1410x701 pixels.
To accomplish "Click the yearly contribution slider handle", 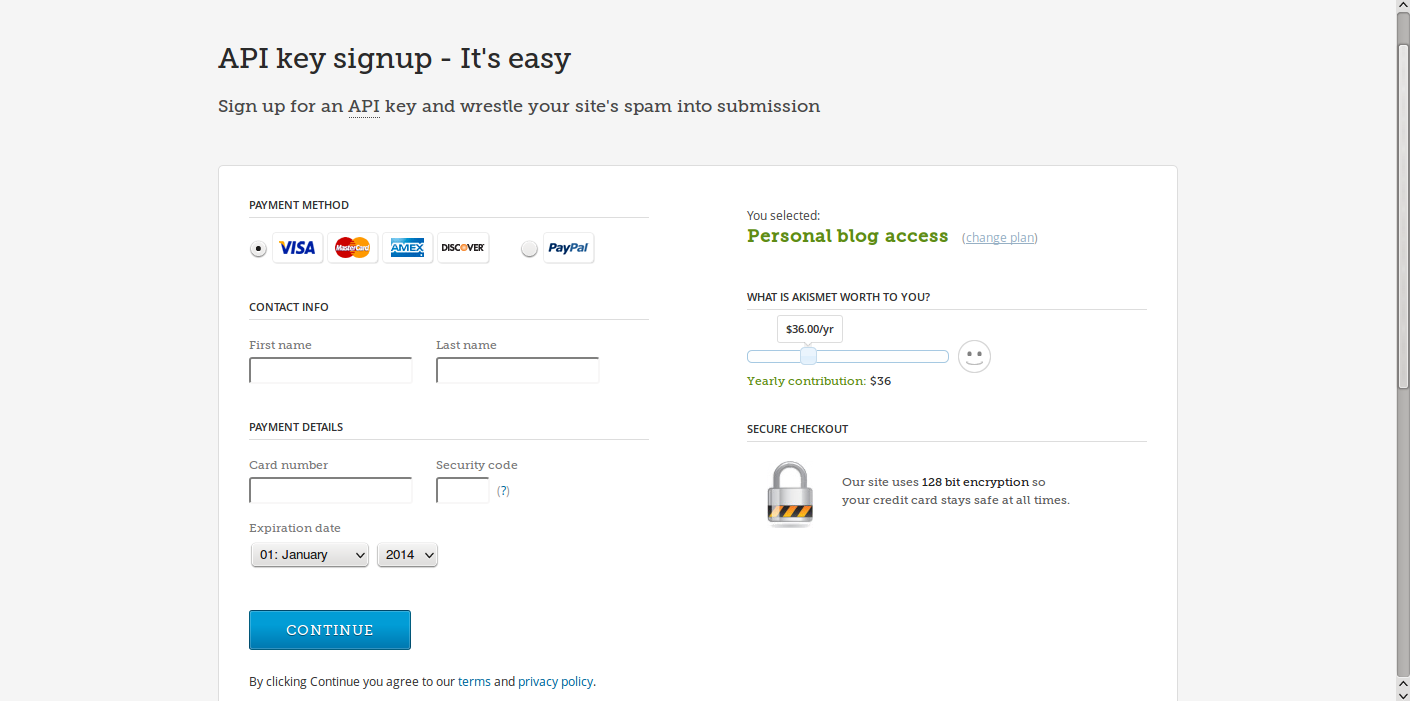I will click(x=808, y=357).
